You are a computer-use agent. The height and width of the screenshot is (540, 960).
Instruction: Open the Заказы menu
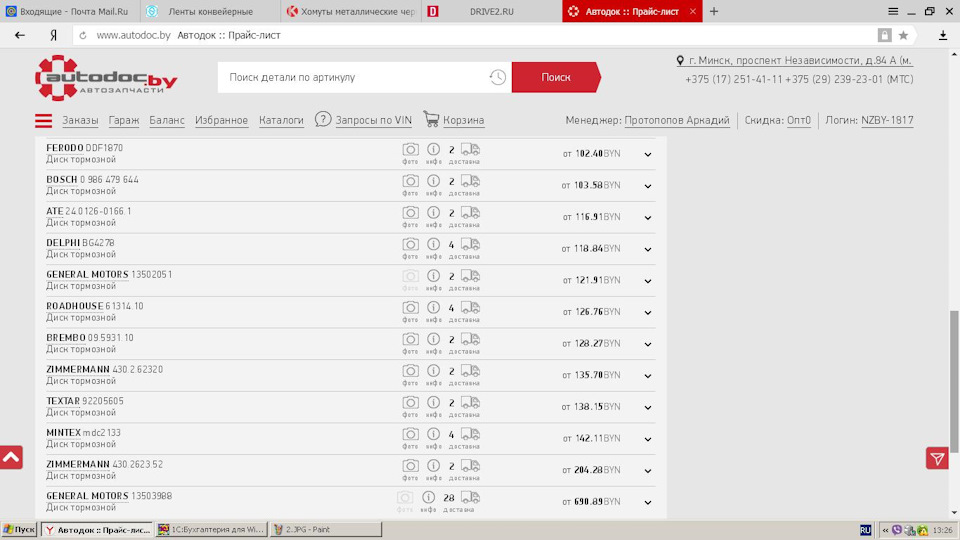[x=80, y=120]
